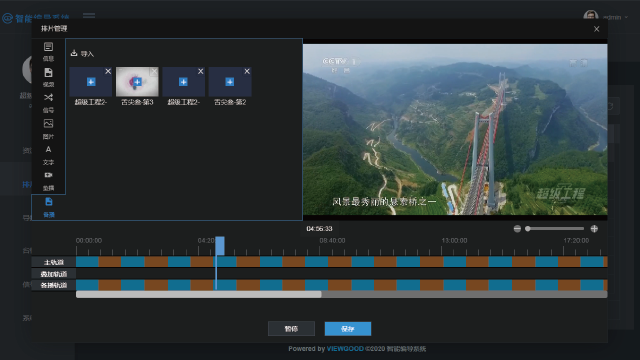640x360 pixels.
Task: Click the blue 保存 save button
Action: pos(348,329)
